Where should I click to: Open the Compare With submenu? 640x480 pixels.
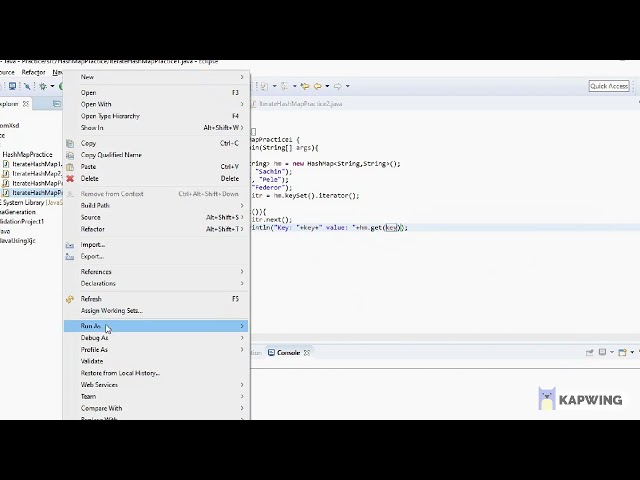pyautogui.click(x=156, y=409)
